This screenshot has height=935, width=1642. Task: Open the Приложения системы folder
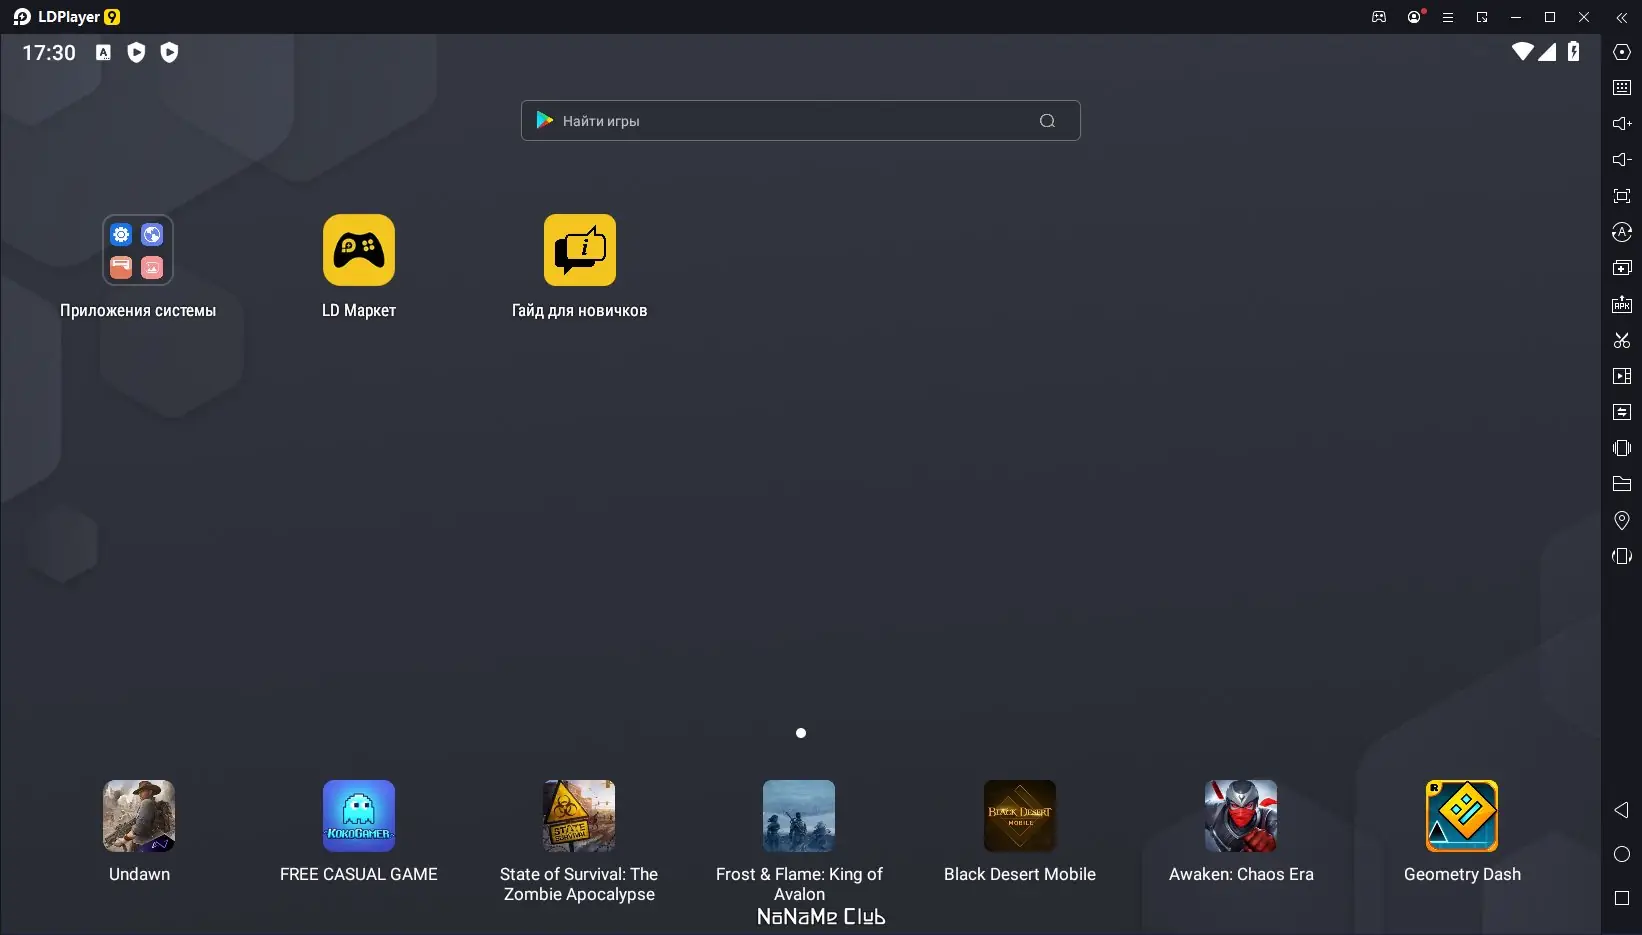tap(138, 250)
